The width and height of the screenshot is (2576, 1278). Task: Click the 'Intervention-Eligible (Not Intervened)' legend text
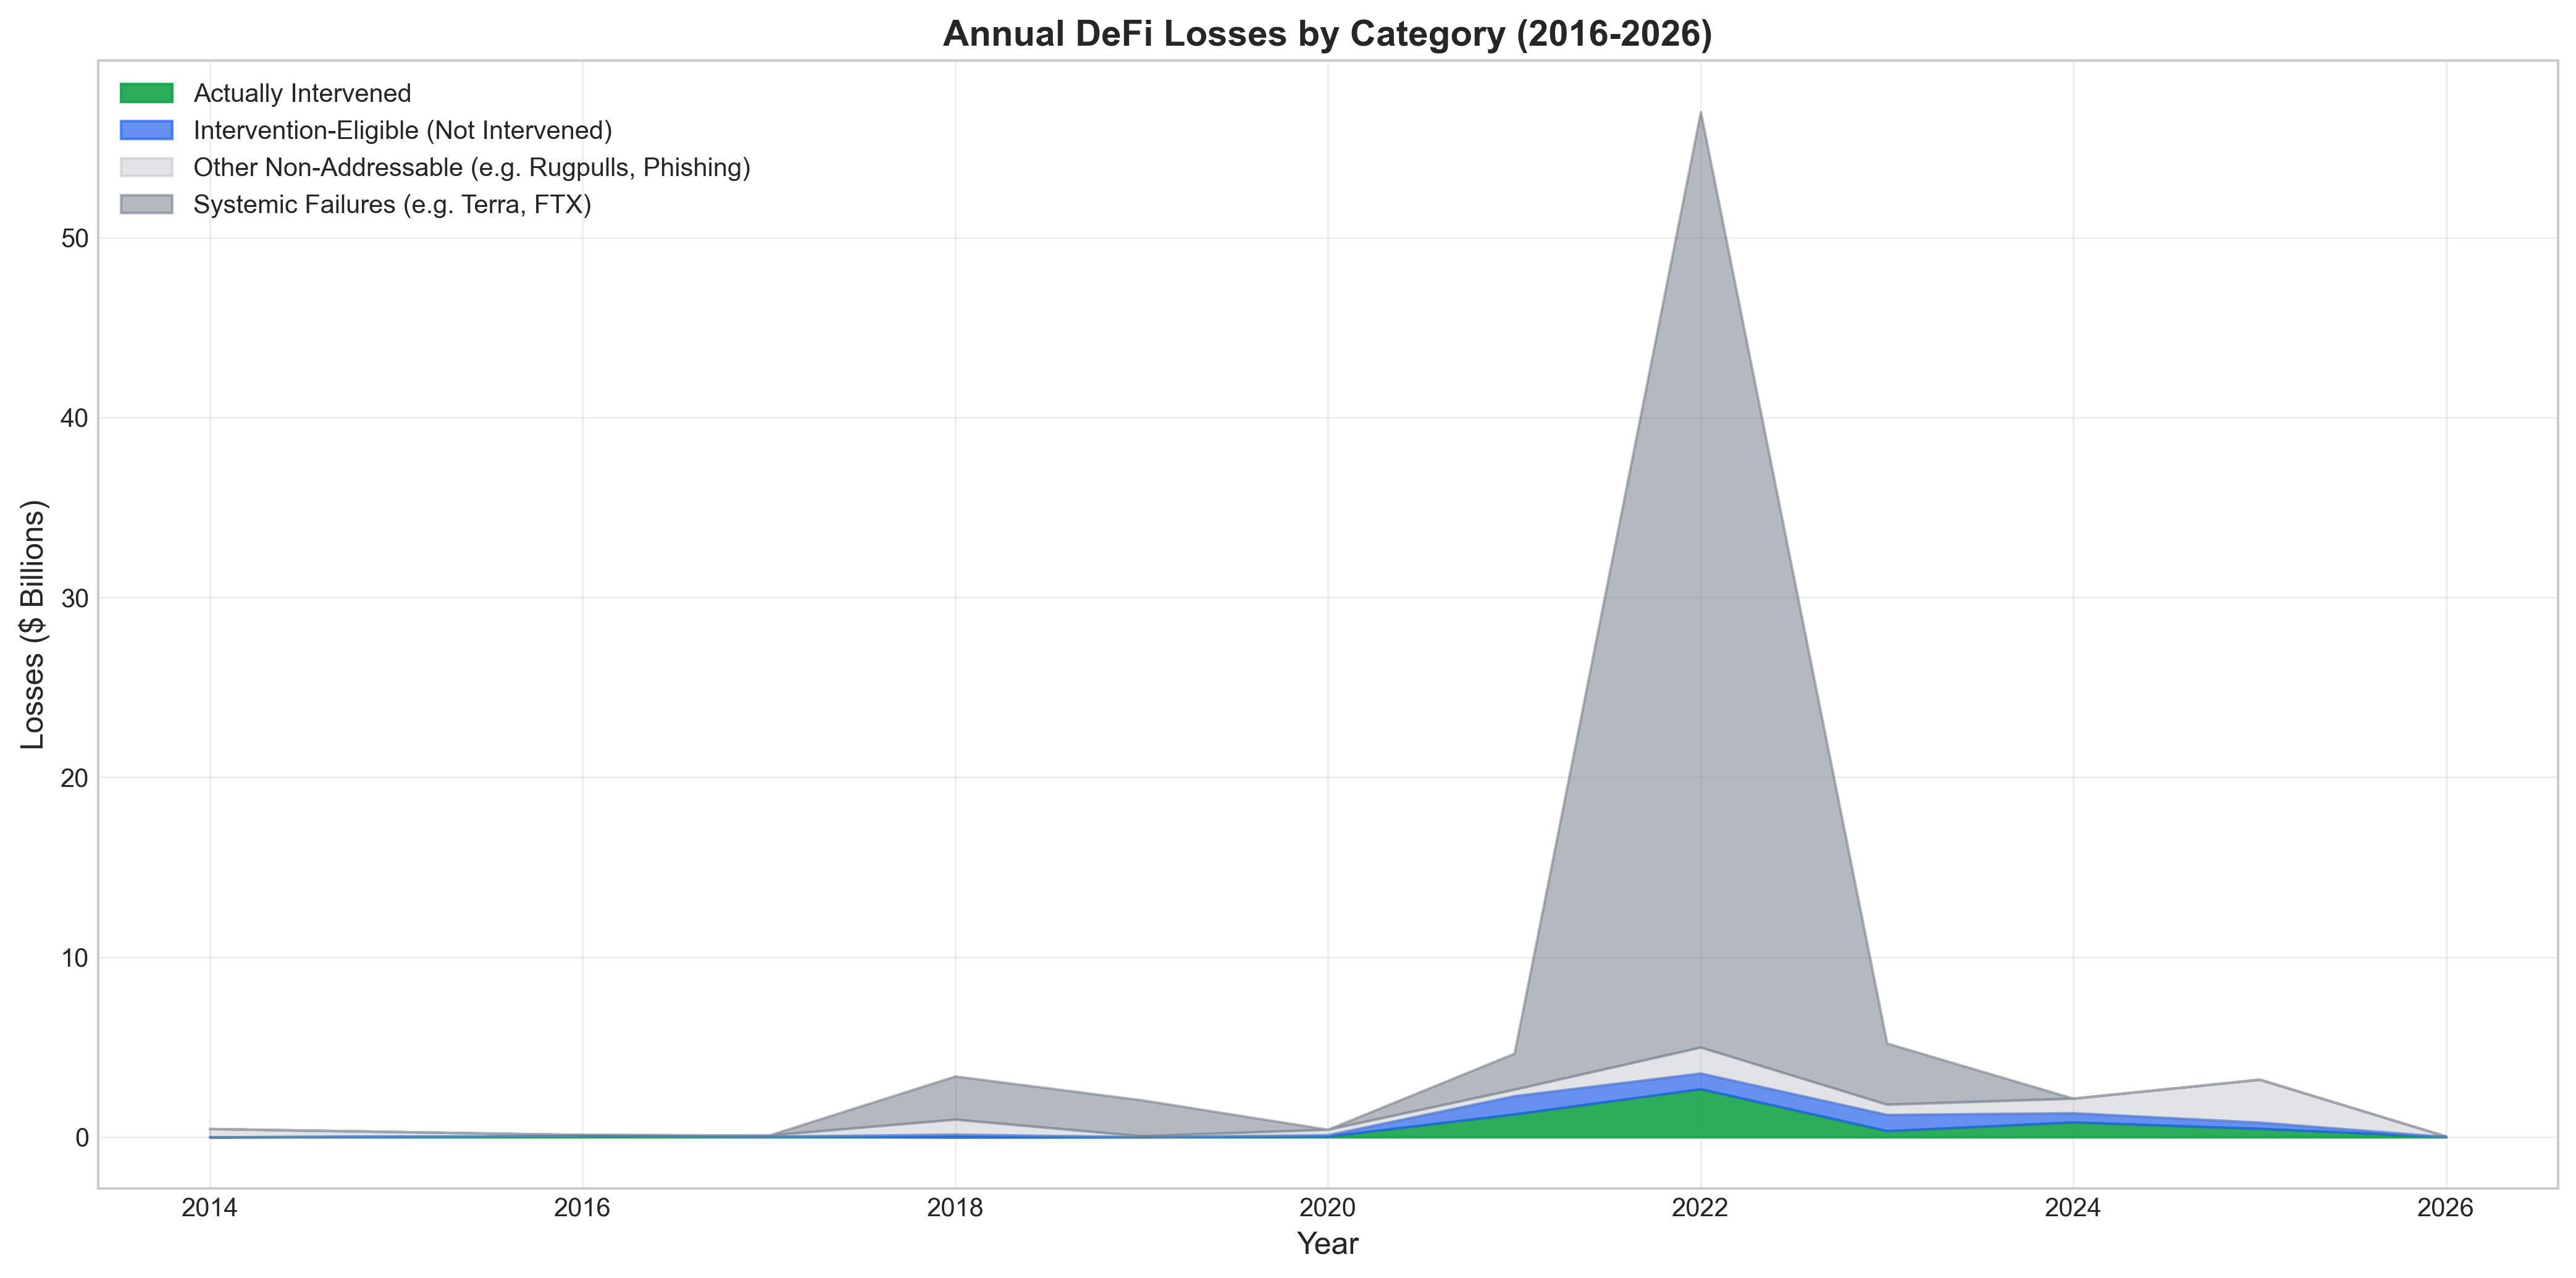tap(402, 130)
